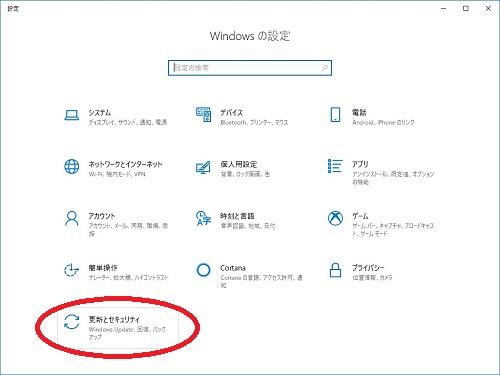
Task: Select the デバイス heading text
Action: [x=231, y=113]
